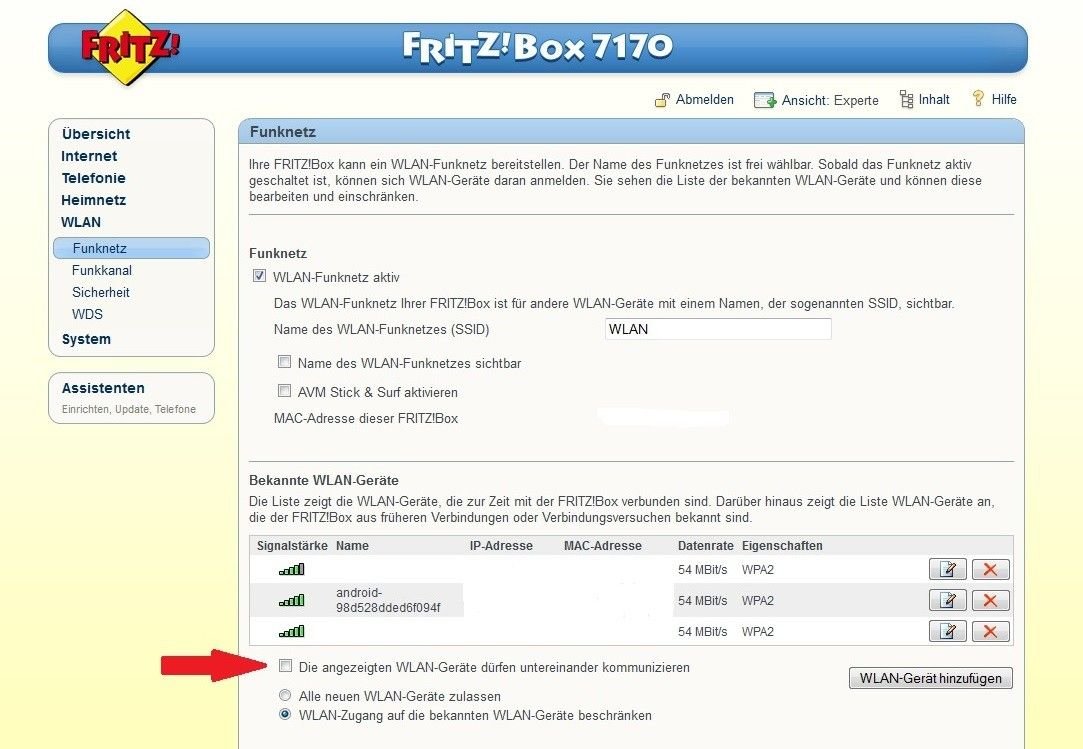1083x749 pixels.
Task: Click signal strength icon of last device
Action: pos(291,631)
